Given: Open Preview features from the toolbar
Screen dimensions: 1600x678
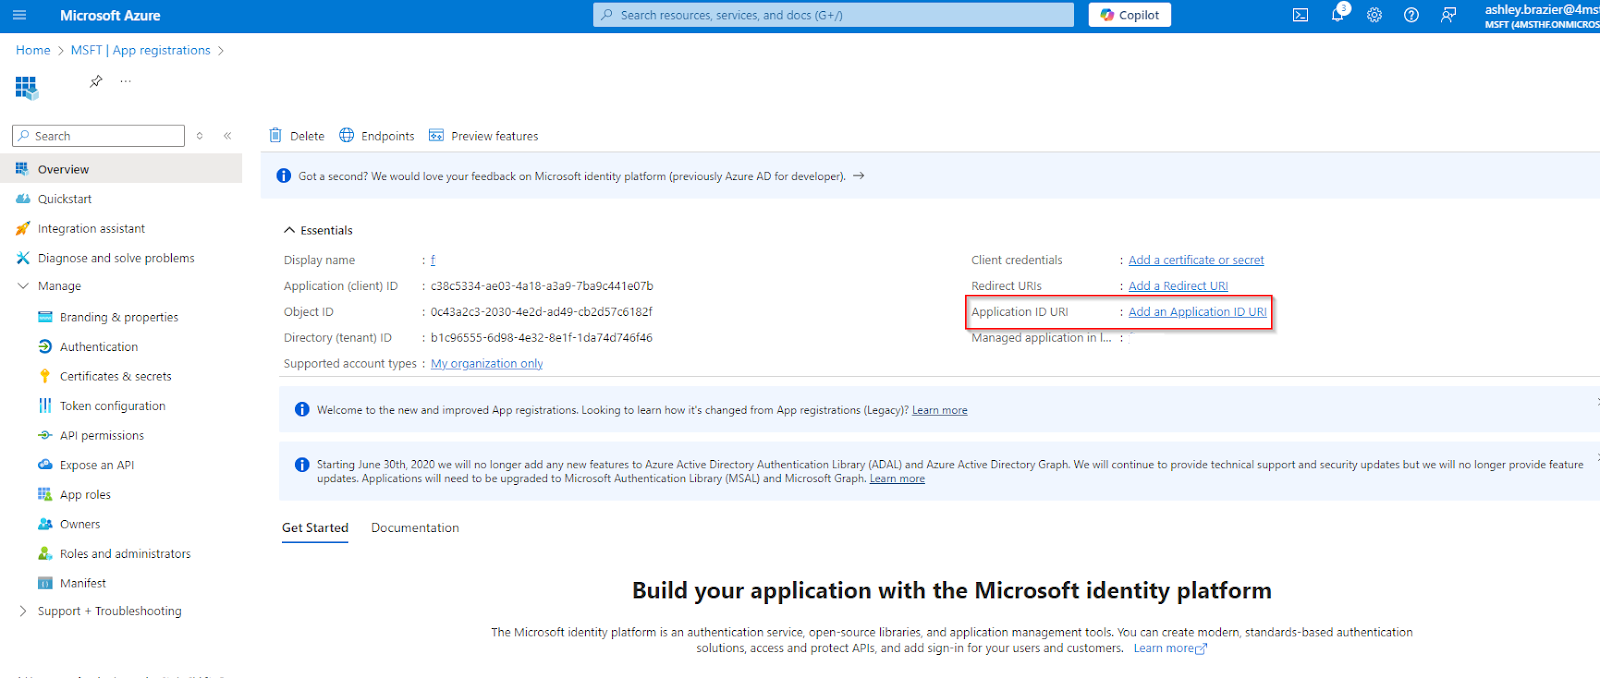Looking at the screenshot, I should coord(483,136).
